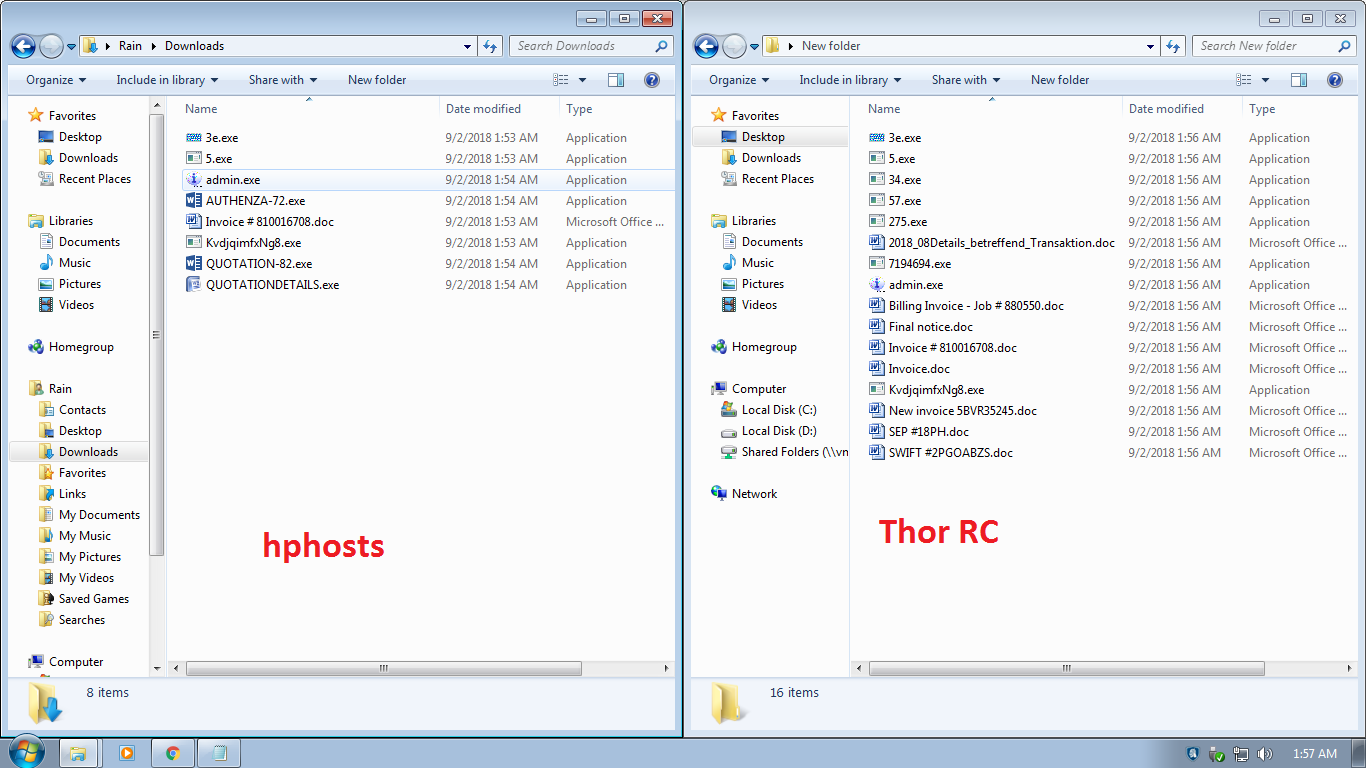Open the Windows Start menu
Viewport: 1366px width, 768px height.
click(25, 753)
